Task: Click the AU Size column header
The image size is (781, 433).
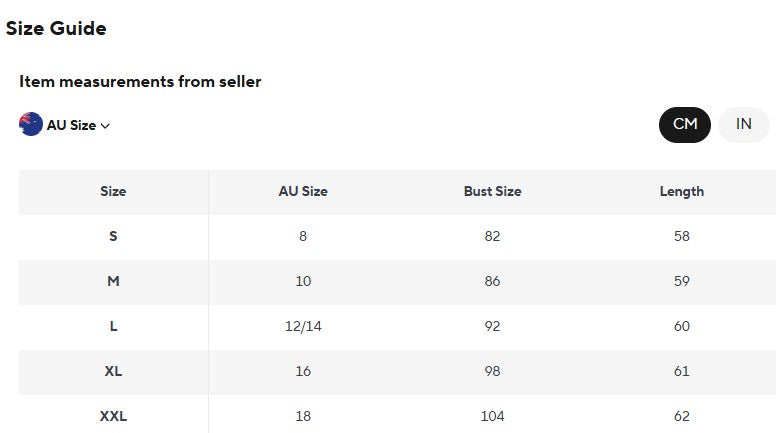Action: tap(303, 191)
